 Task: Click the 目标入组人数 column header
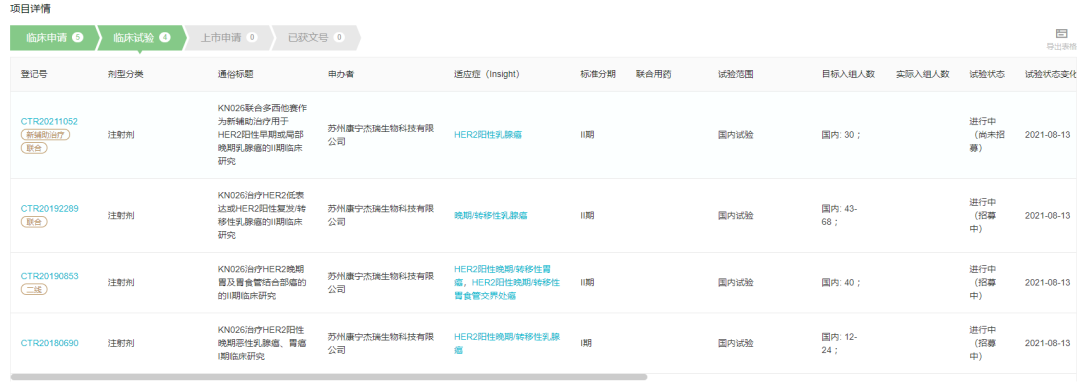[848, 74]
